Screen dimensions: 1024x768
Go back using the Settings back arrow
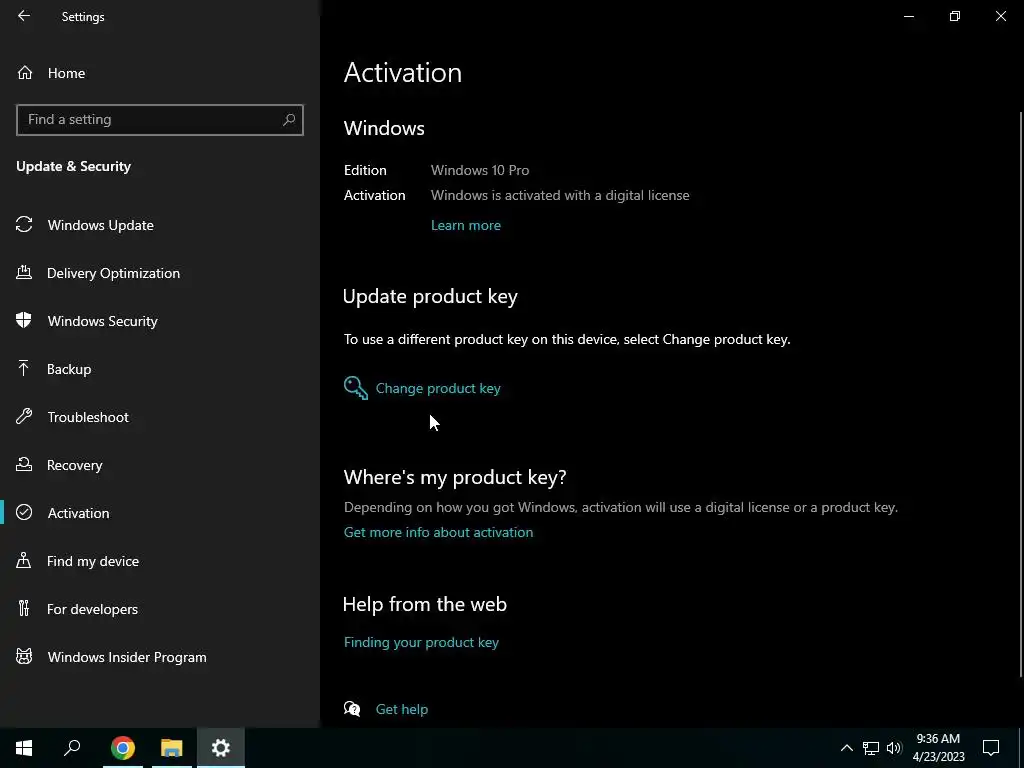point(24,16)
